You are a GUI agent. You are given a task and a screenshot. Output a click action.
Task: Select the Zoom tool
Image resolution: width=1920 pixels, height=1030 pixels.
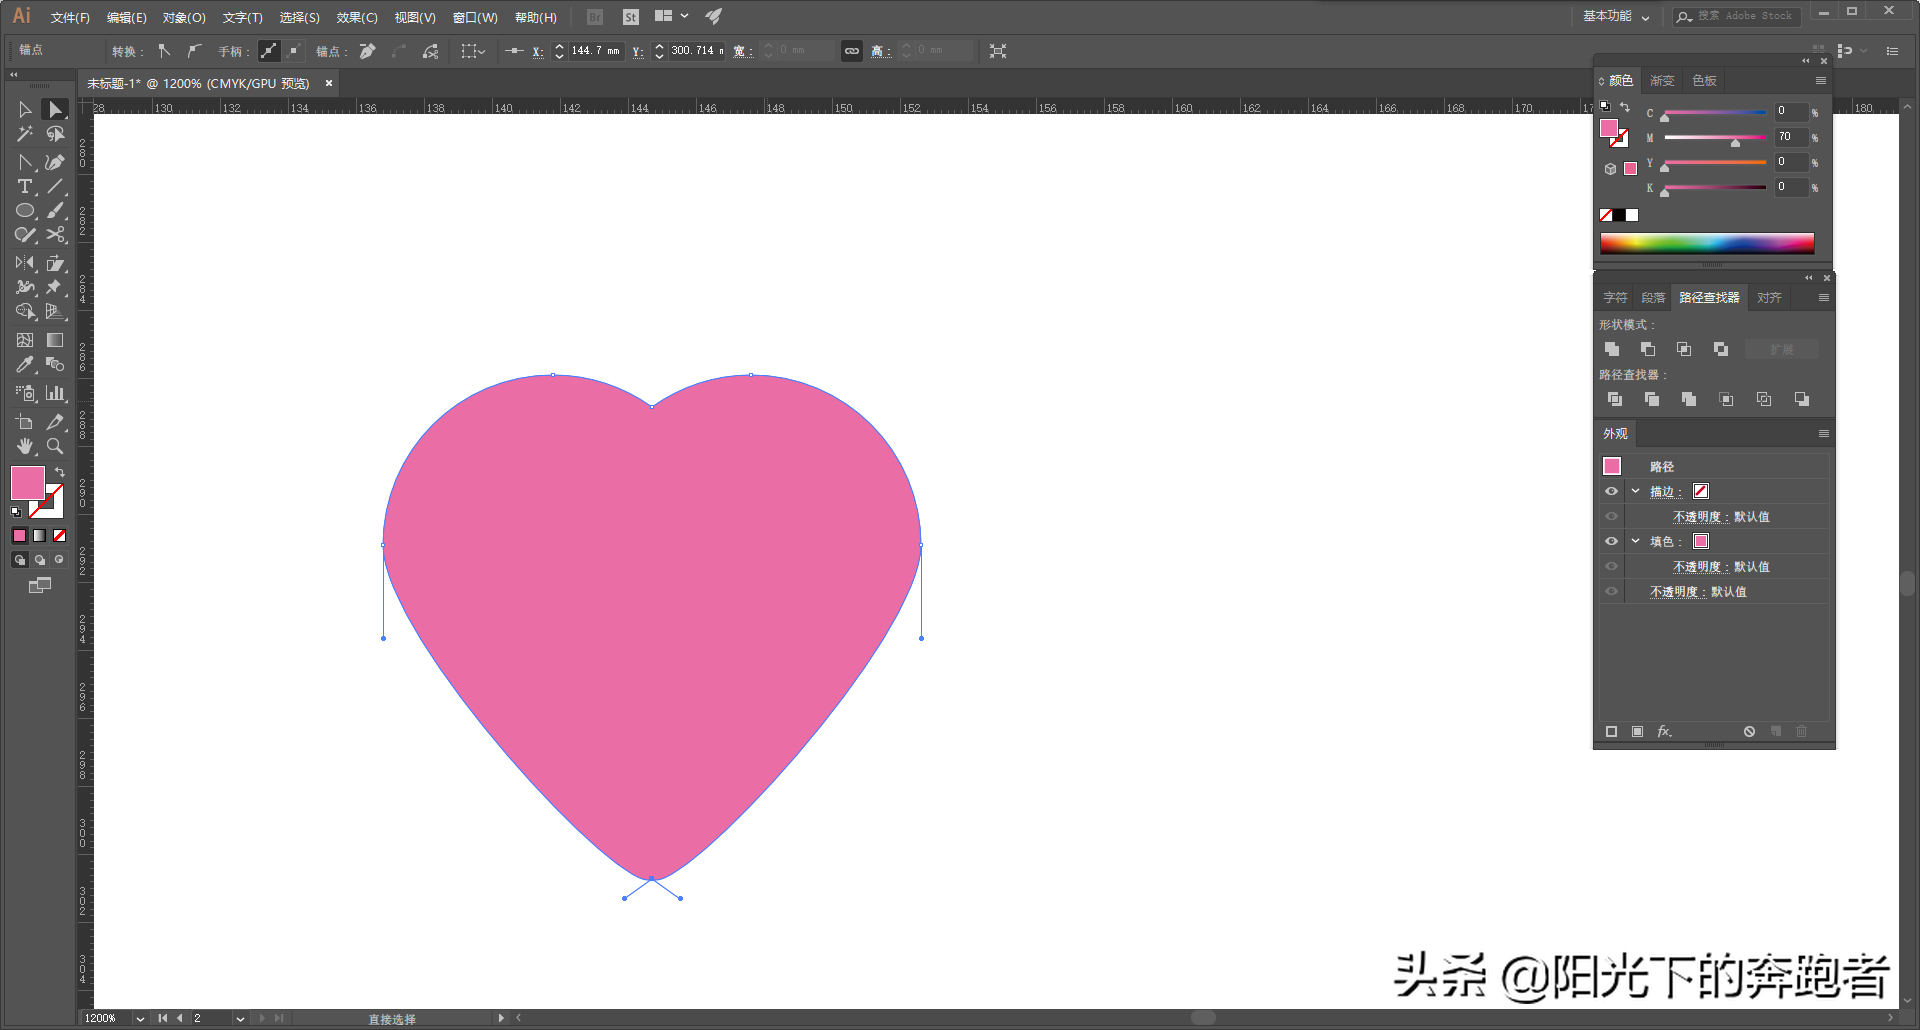(x=55, y=447)
